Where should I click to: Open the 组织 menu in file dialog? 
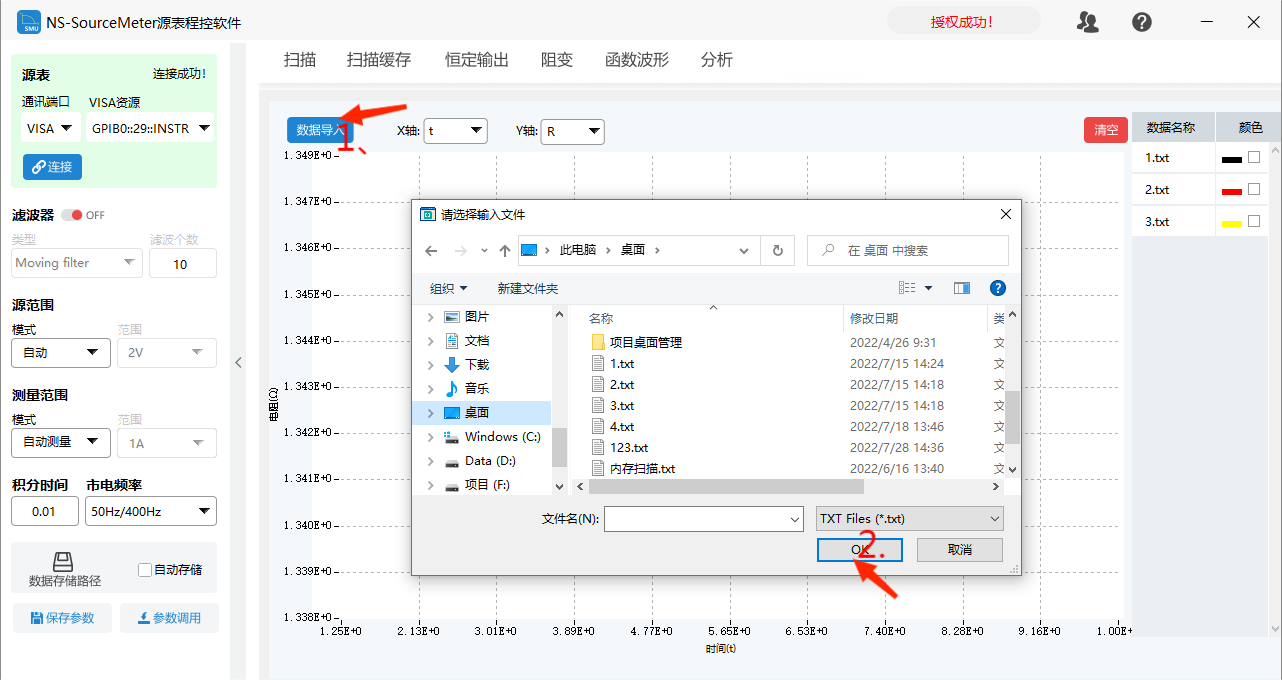(x=449, y=288)
